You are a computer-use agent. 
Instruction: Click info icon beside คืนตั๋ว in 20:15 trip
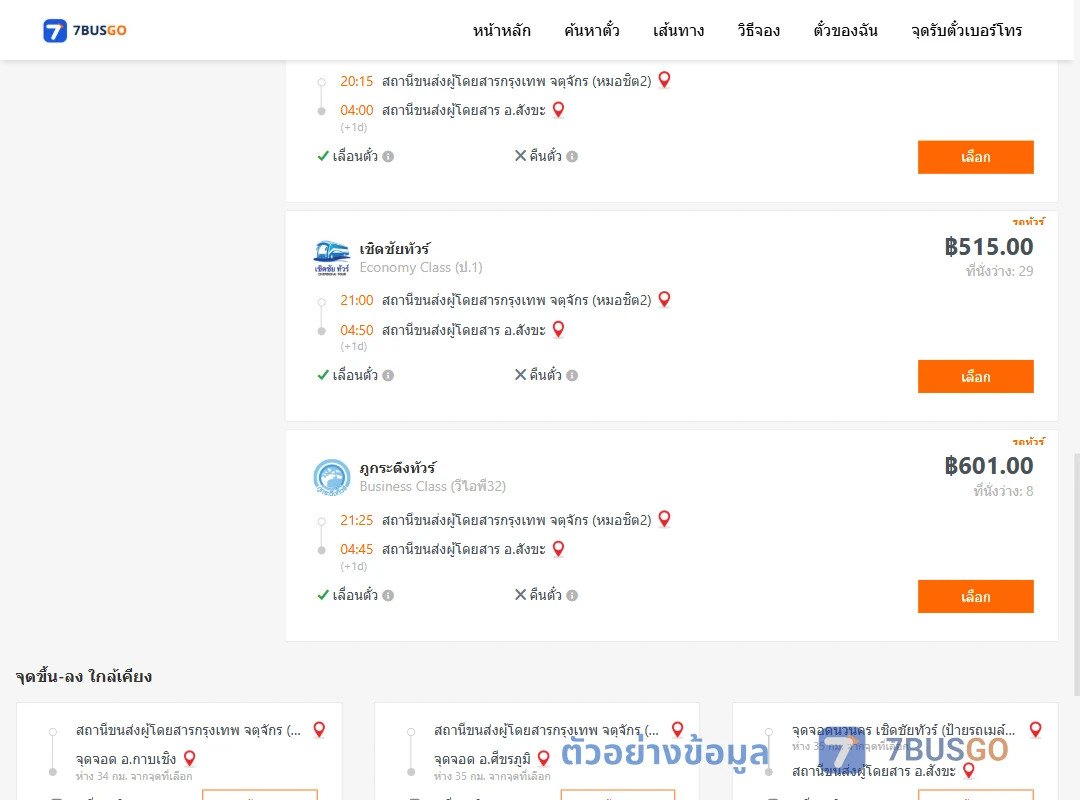point(572,156)
